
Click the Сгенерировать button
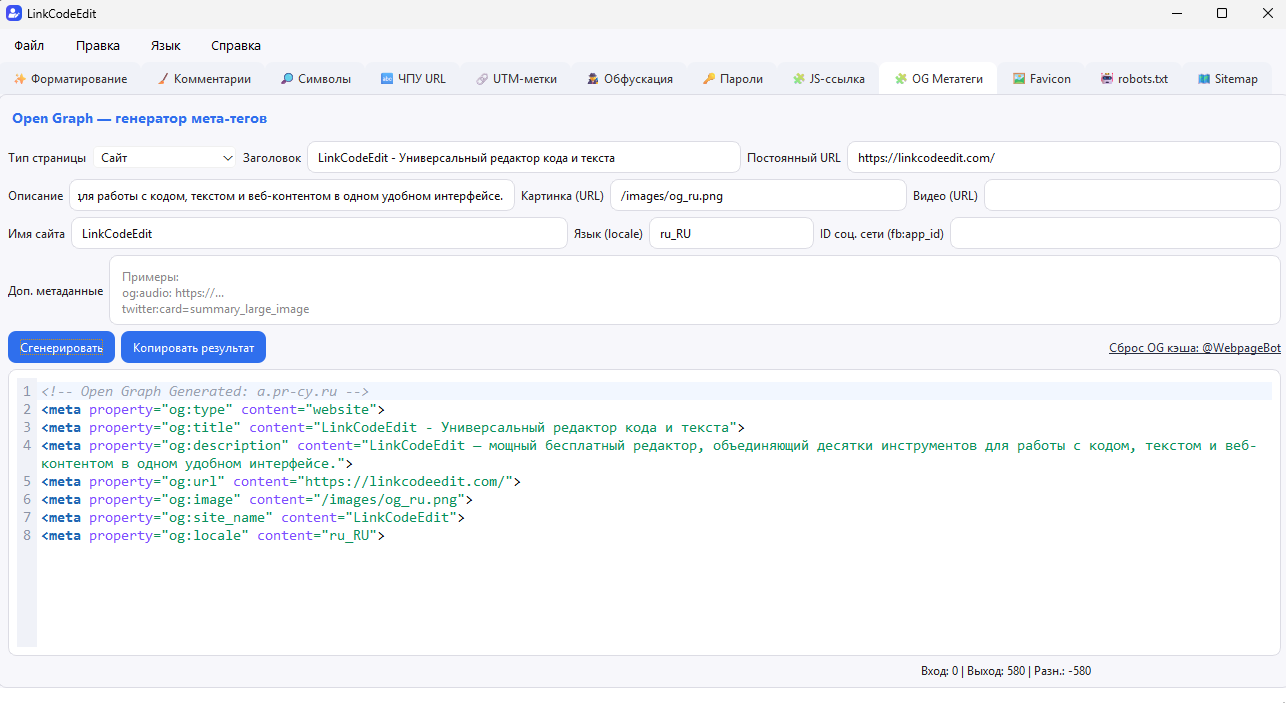tap(61, 347)
